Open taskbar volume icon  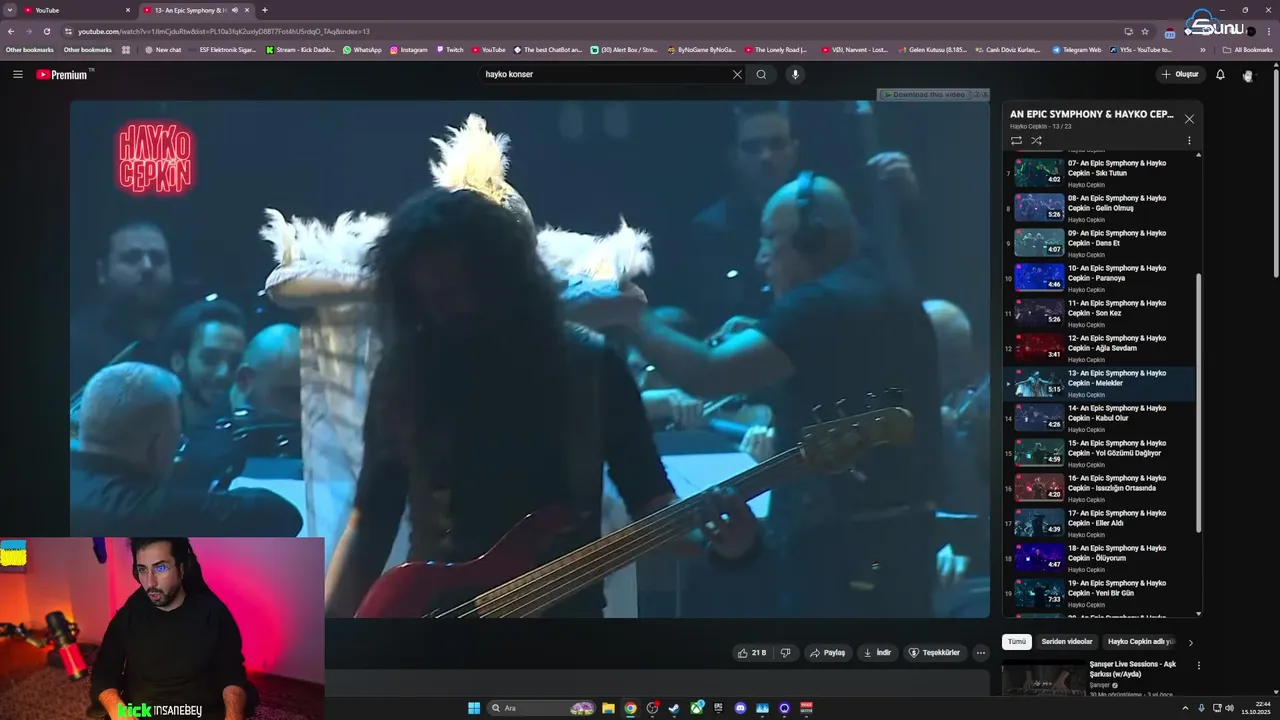(1230, 708)
